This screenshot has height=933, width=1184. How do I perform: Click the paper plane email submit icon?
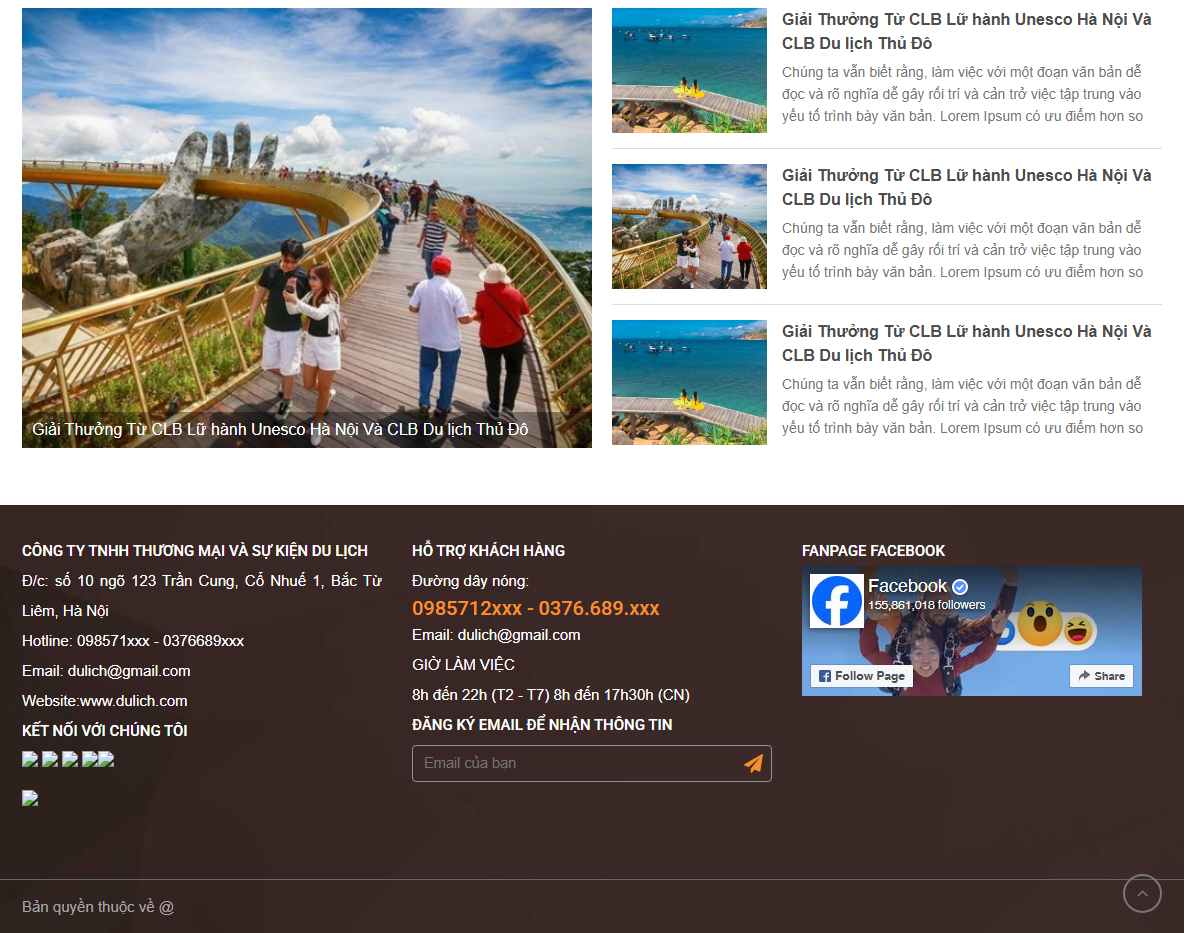753,763
